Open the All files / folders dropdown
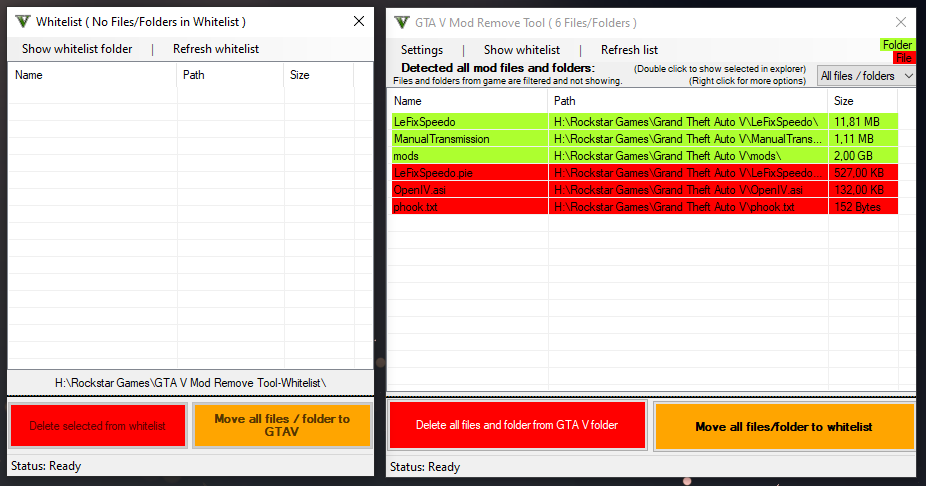926x486 pixels. pyautogui.click(x=866, y=76)
